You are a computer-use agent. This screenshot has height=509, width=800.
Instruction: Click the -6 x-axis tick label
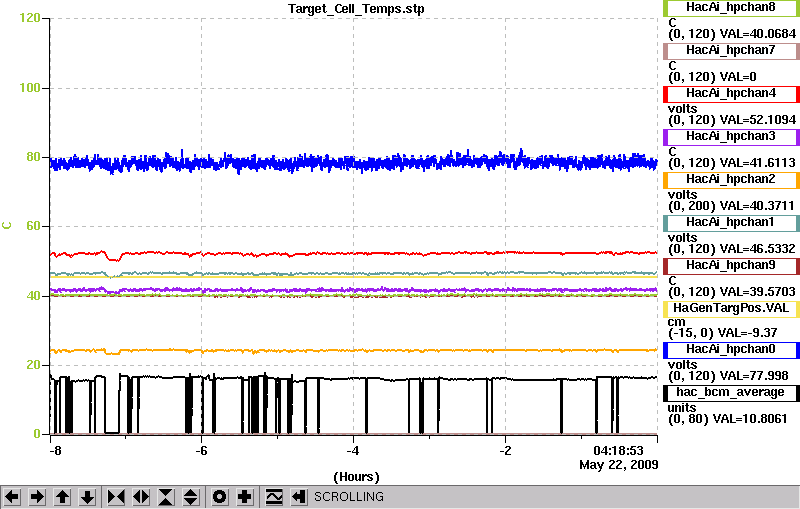click(x=202, y=451)
